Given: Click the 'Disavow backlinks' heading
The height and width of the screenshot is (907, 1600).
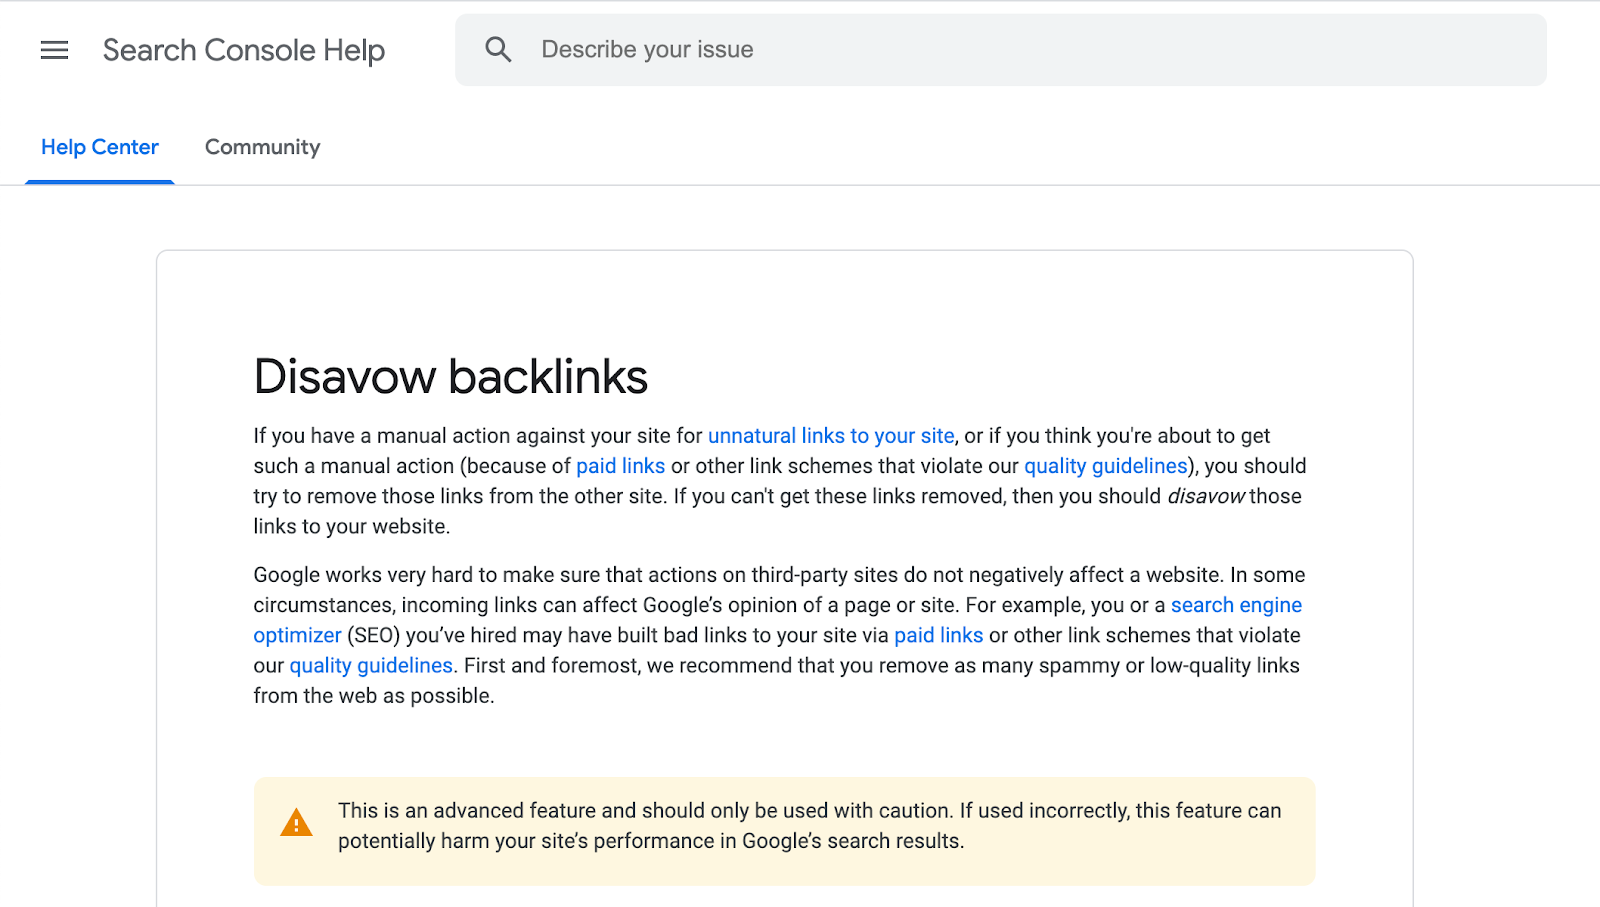Looking at the screenshot, I should click(x=450, y=377).
